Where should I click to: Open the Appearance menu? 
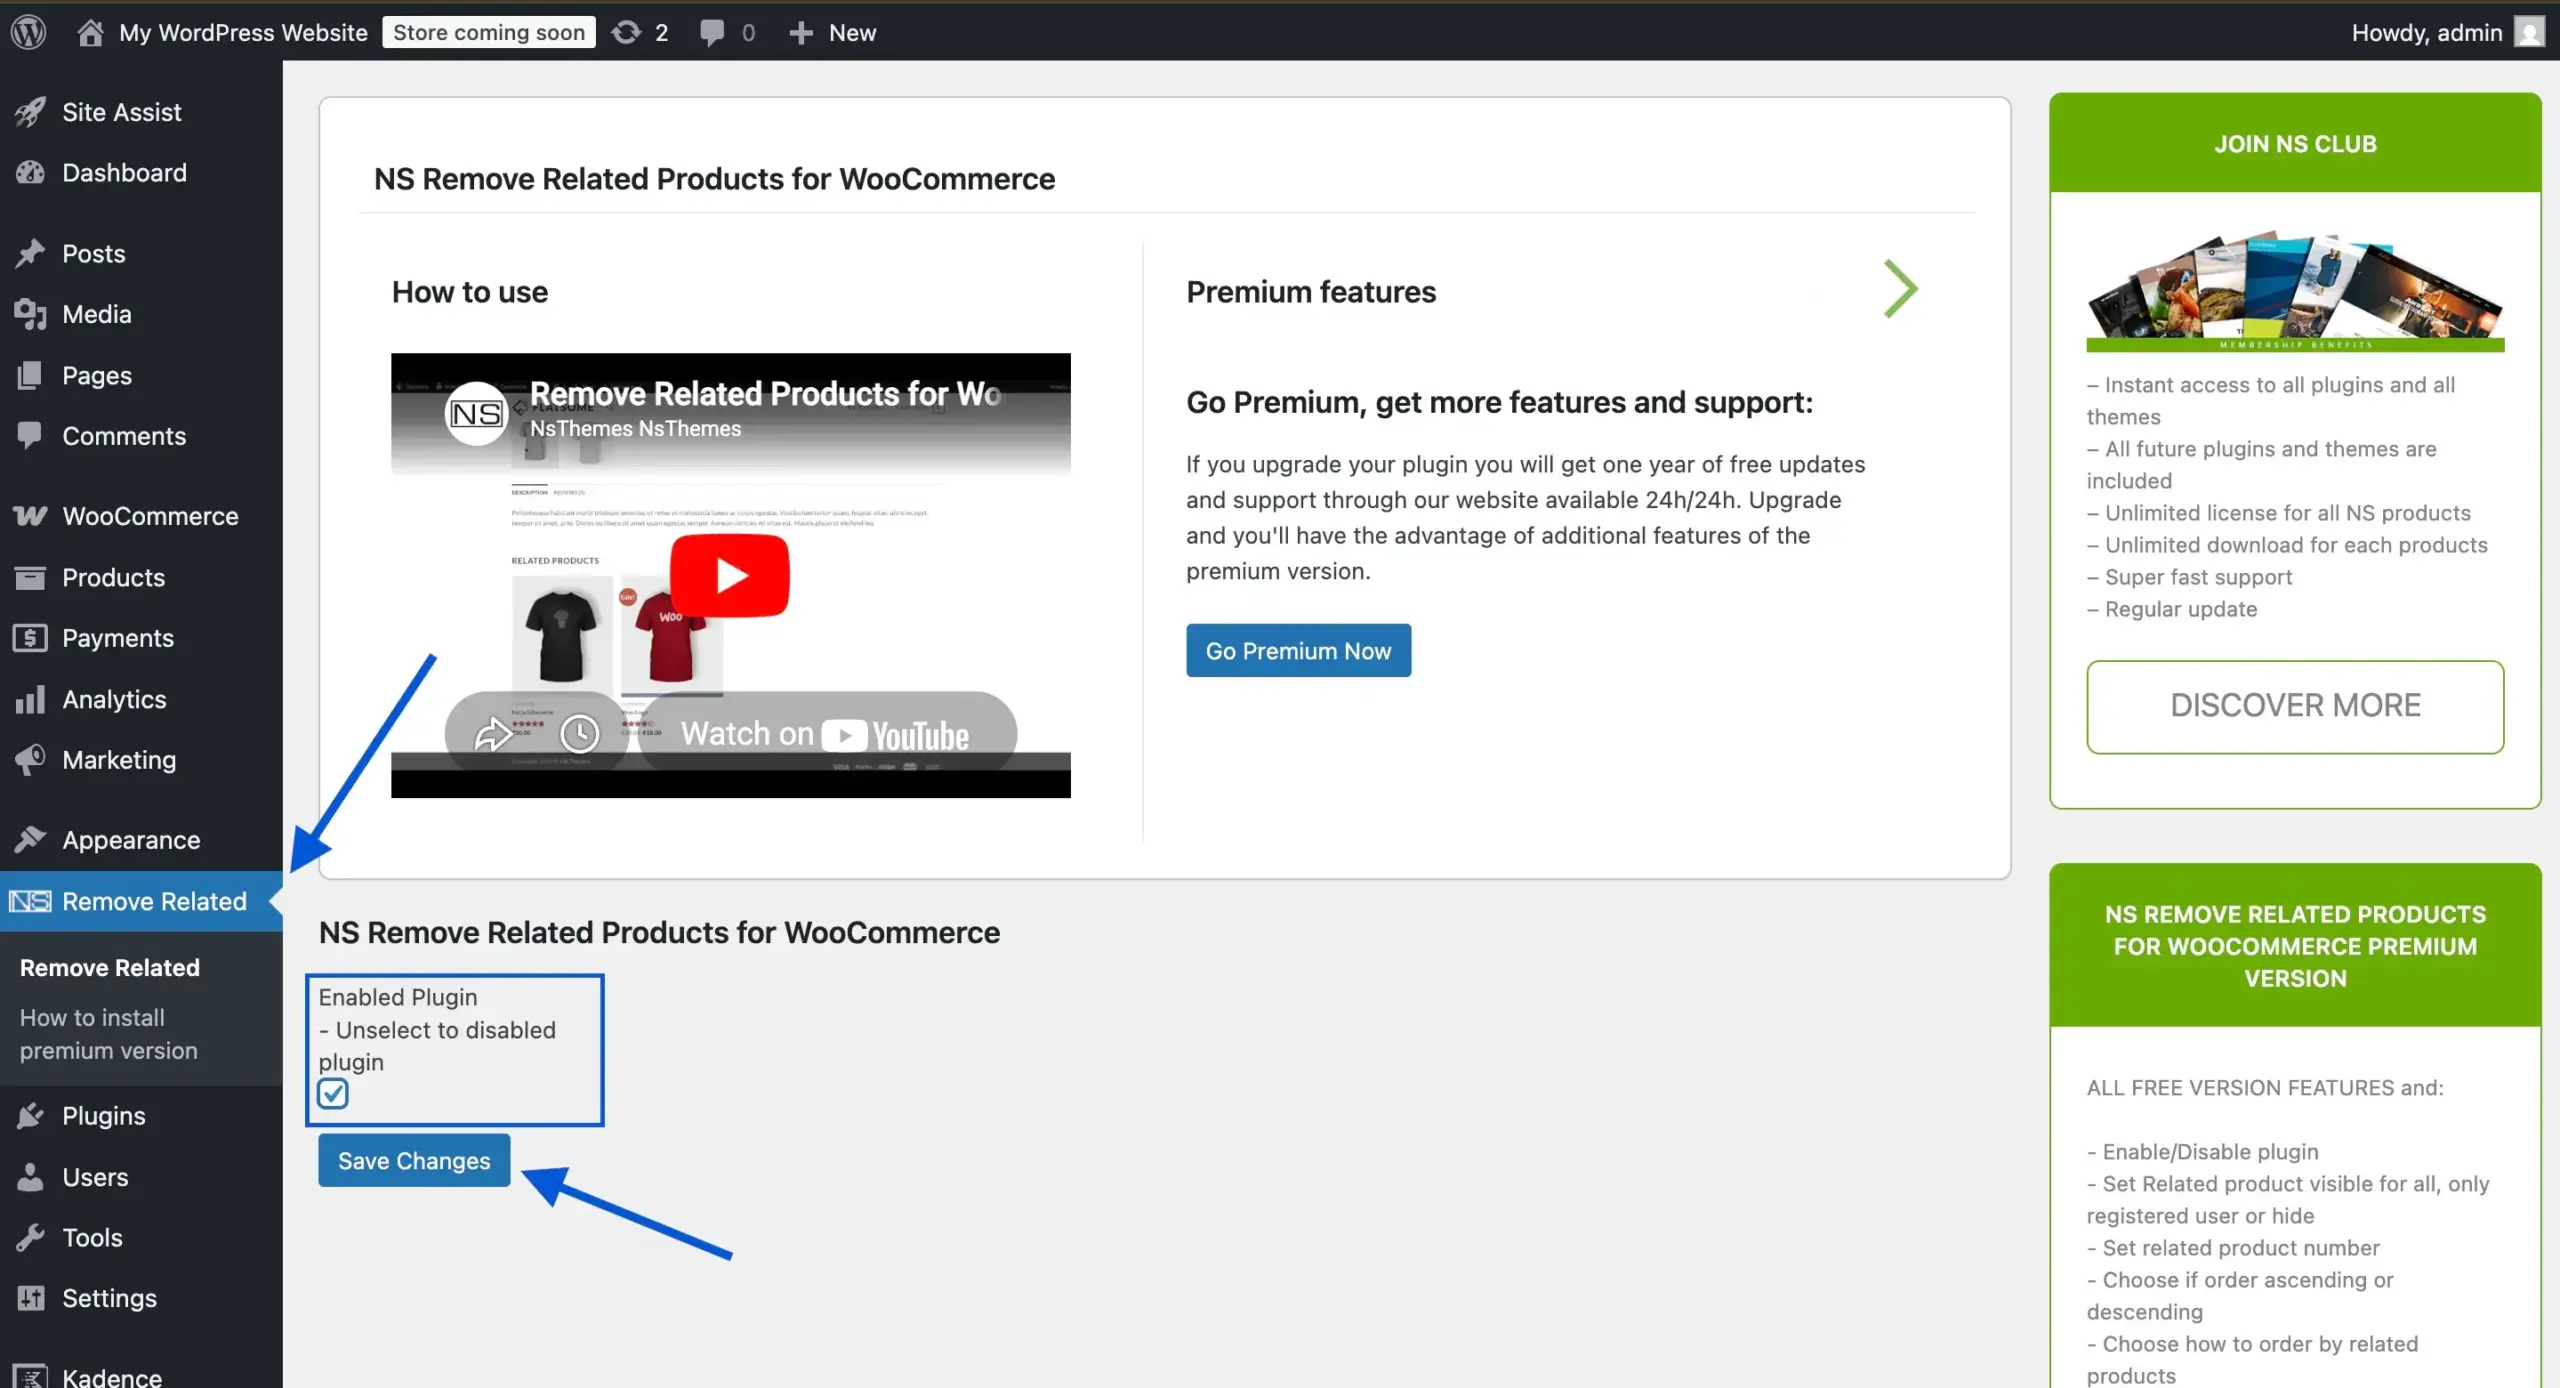141,839
